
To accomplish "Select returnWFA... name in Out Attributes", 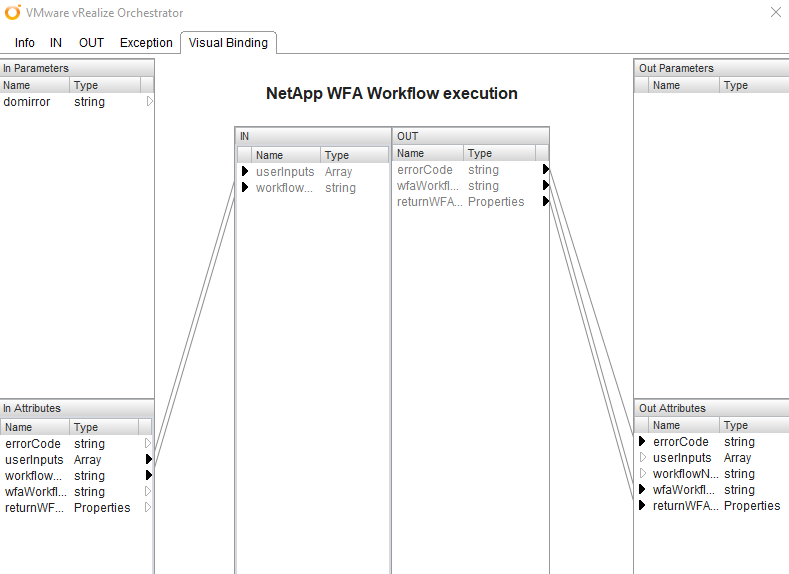I will (686, 506).
